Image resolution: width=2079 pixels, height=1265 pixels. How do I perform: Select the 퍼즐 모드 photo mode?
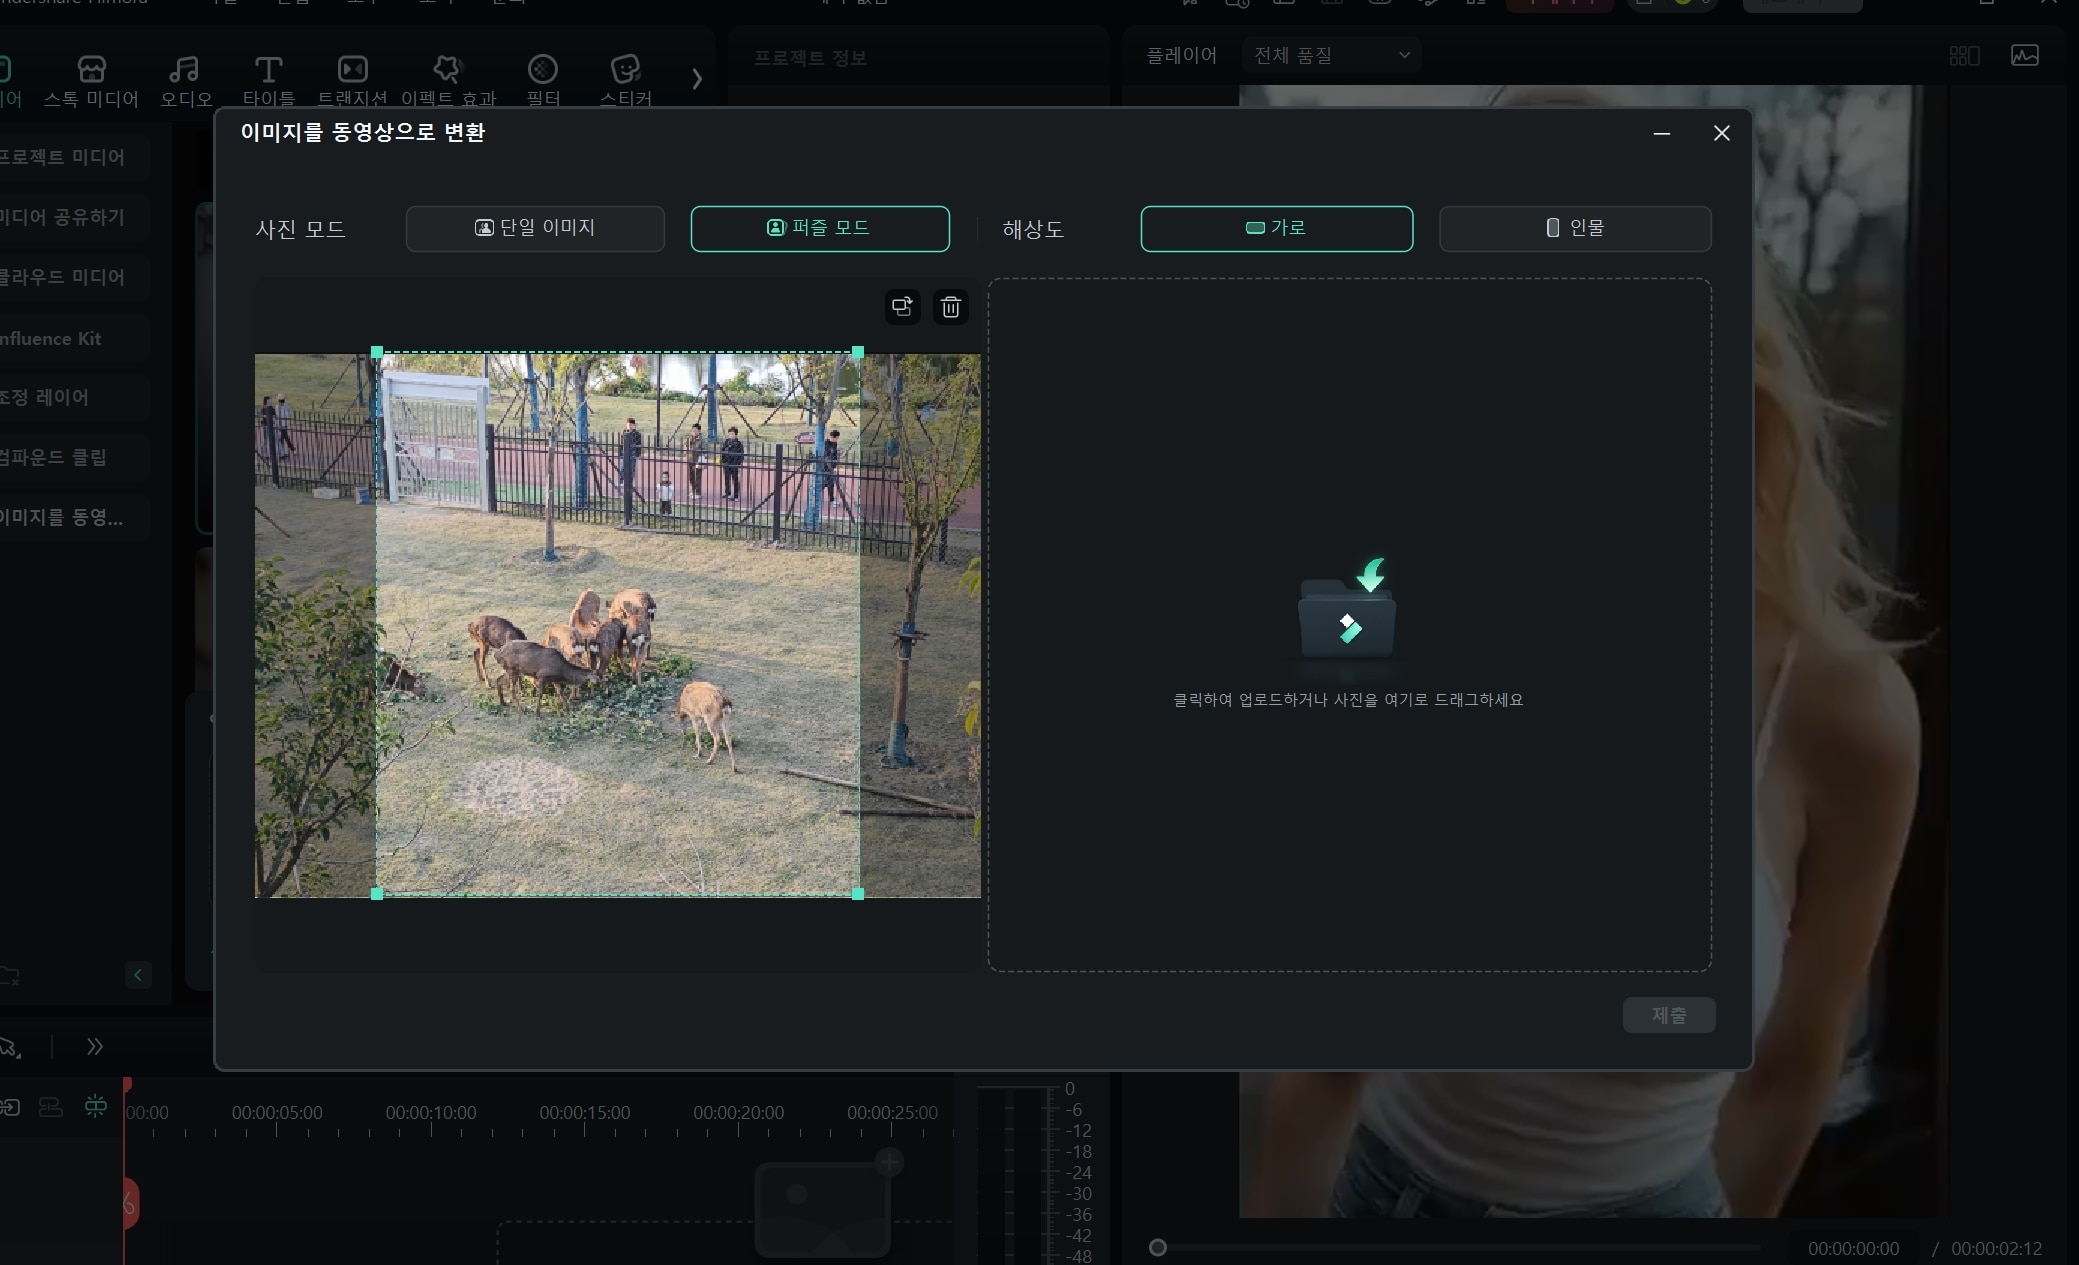(x=819, y=228)
